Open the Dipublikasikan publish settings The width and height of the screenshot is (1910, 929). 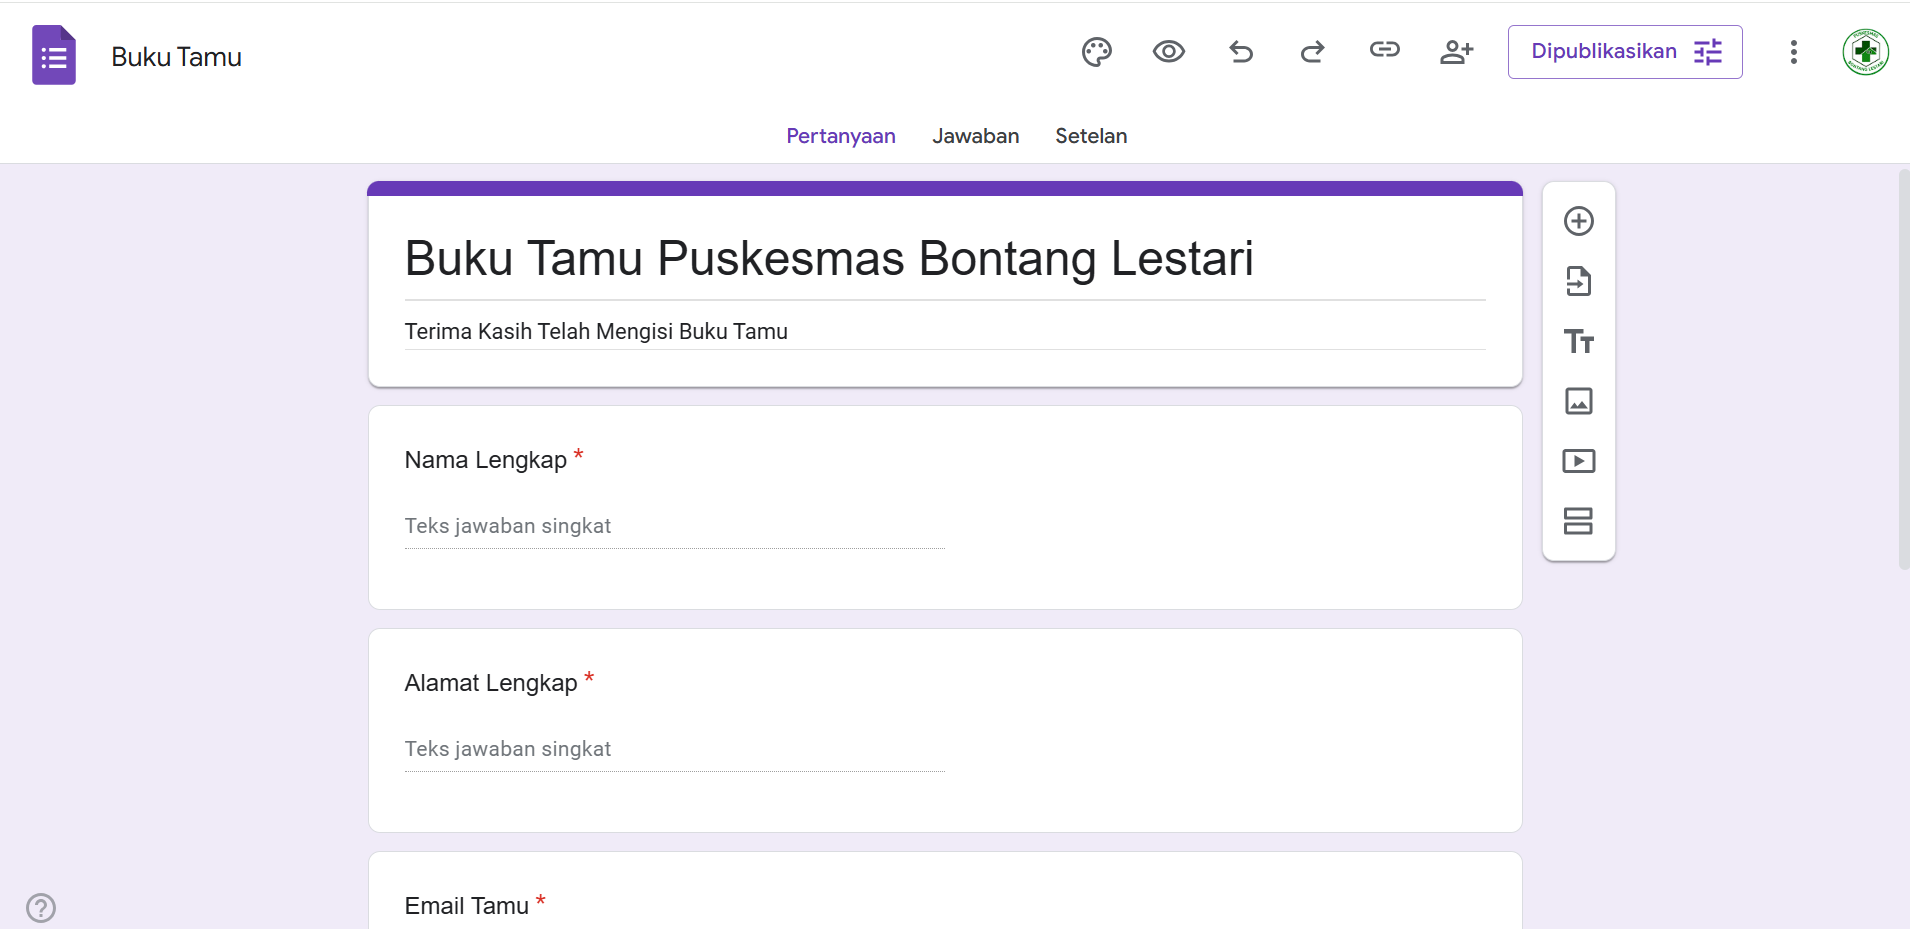(x=1625, y=52)
